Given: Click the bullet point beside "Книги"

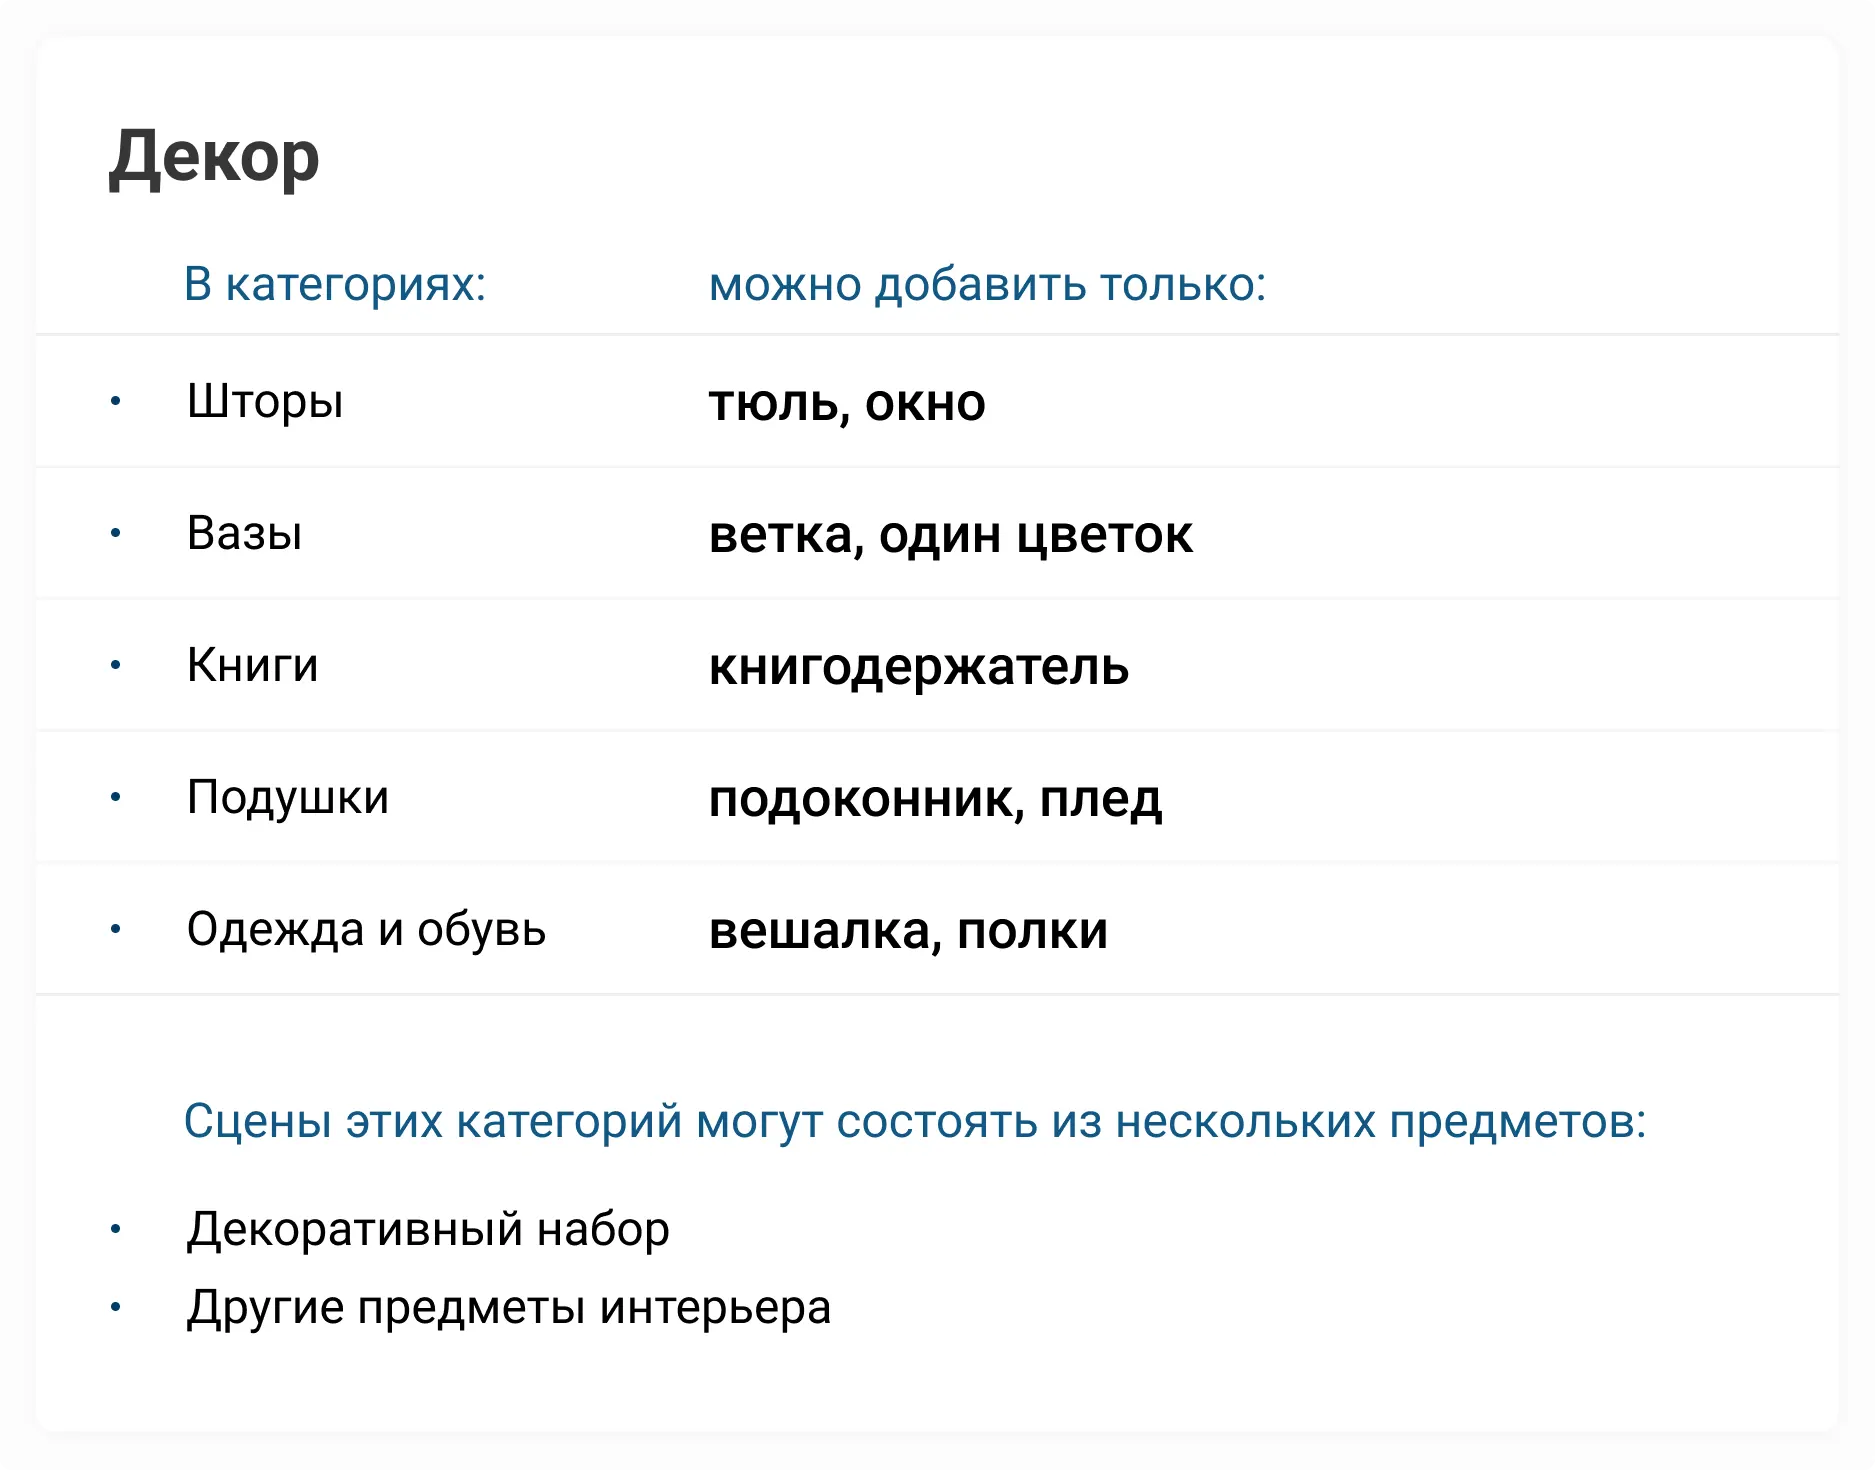Looking at the screenshot, I should [116, 666].
